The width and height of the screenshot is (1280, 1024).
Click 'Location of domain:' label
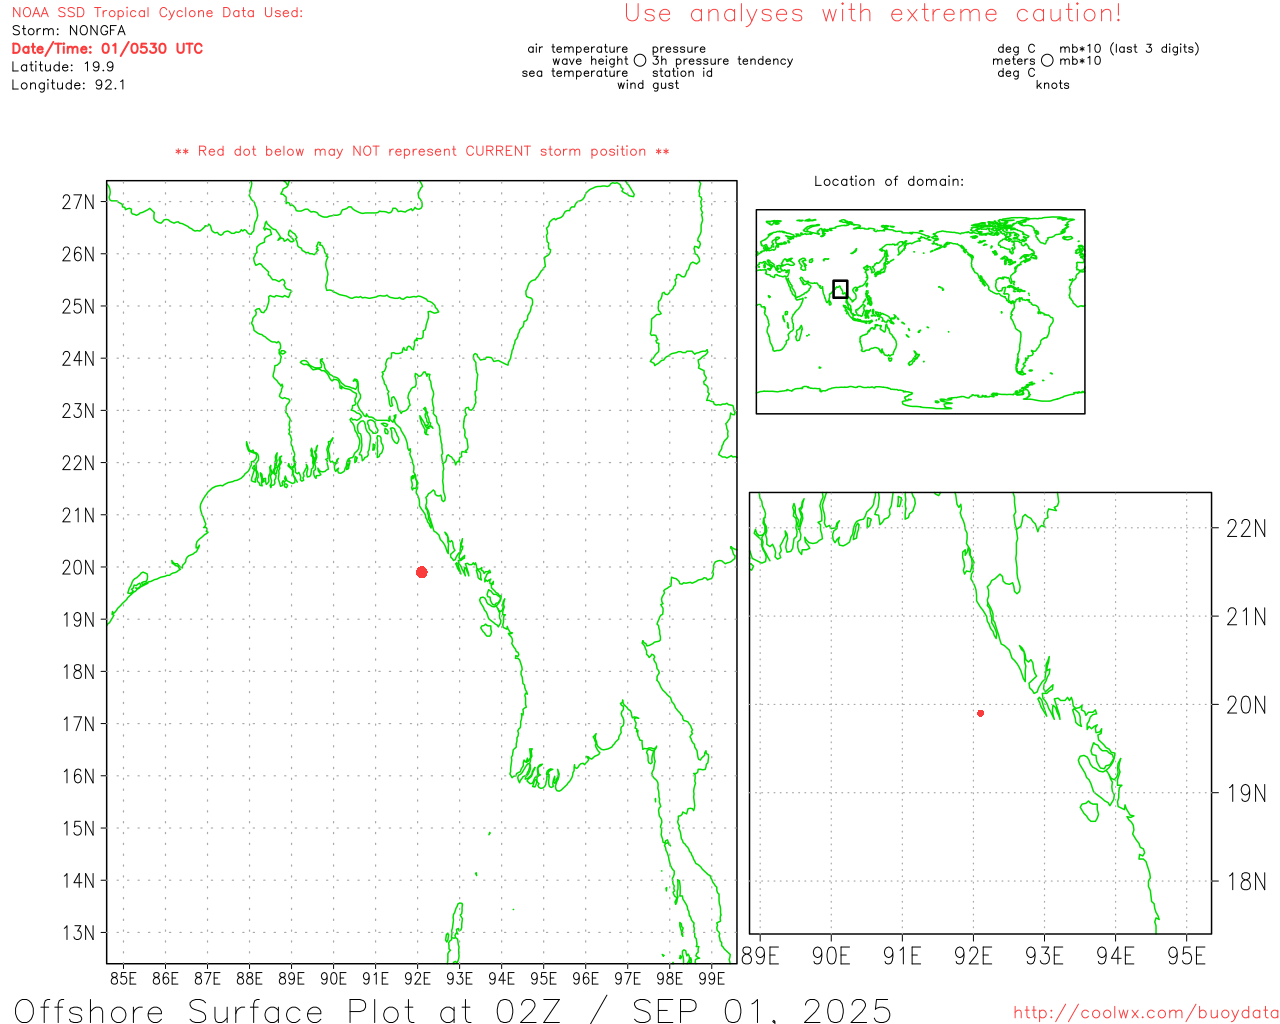click(x=889, y=181)
